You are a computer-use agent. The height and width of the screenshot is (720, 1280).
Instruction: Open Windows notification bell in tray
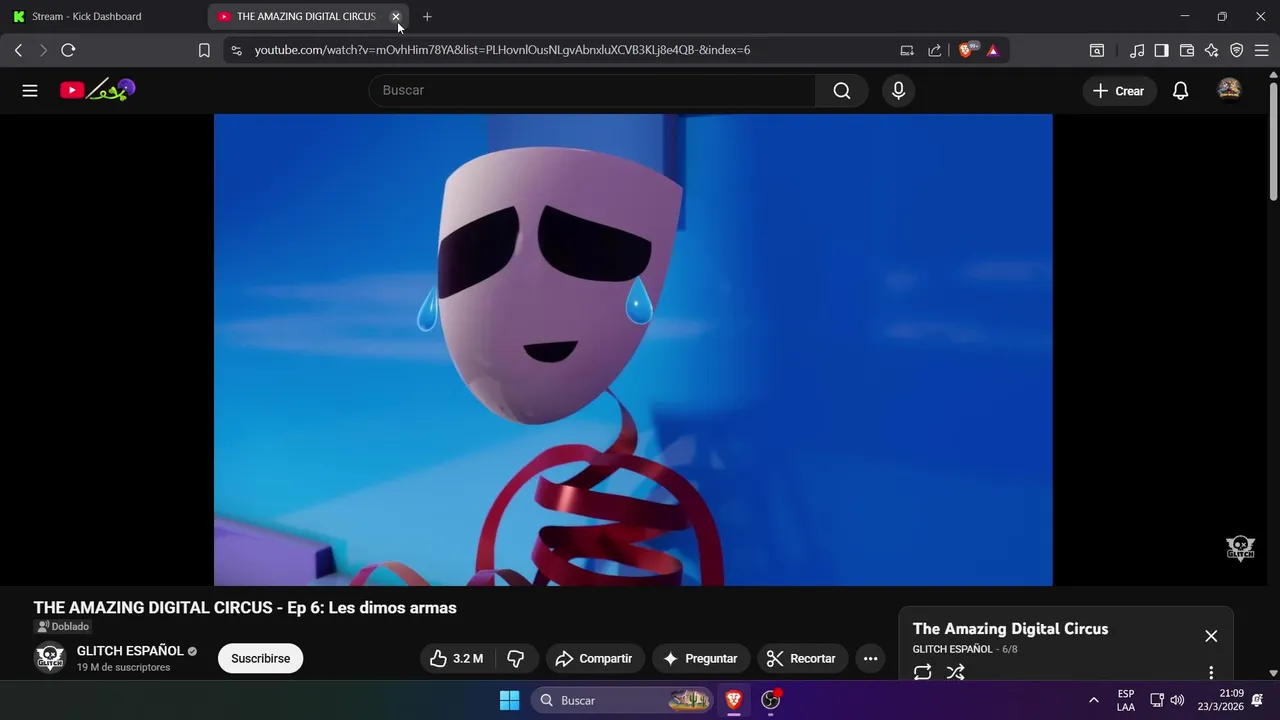(x=1257, y=700)
